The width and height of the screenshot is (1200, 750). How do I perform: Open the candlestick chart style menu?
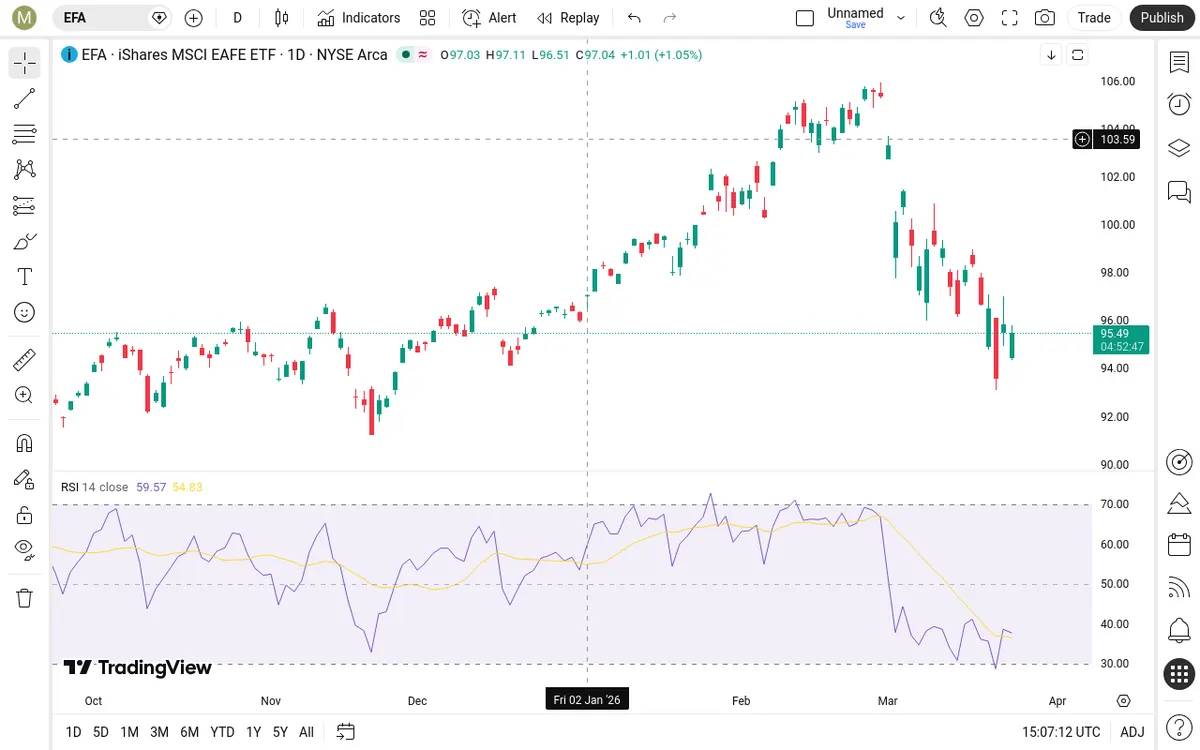pos(281,17)
